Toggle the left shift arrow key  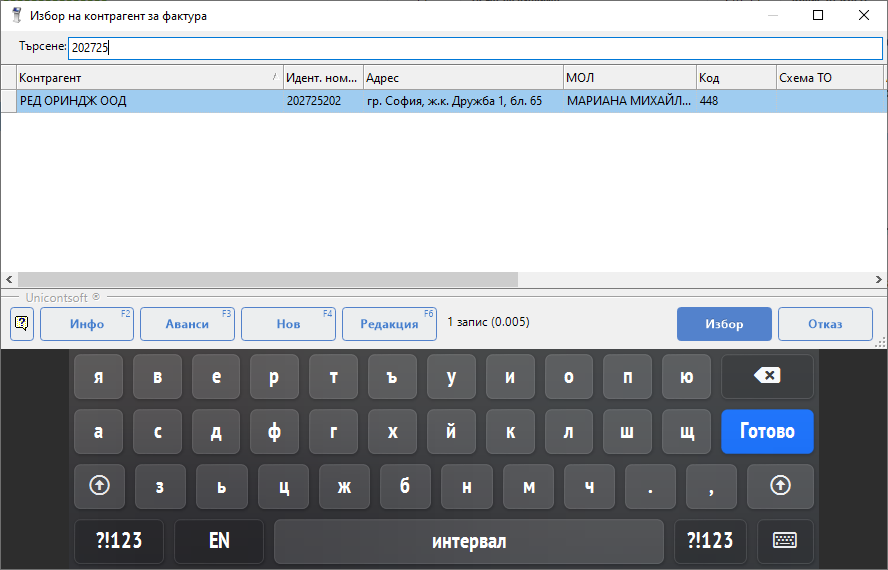click(x=98, y=486)
